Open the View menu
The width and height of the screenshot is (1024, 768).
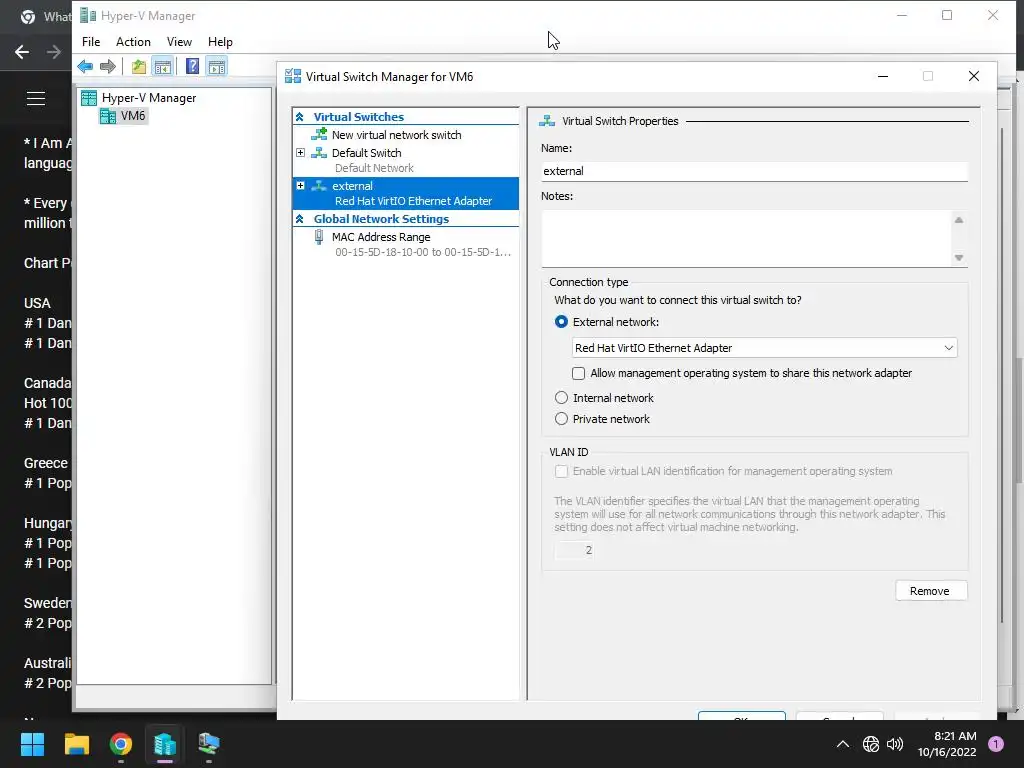pos(179,42)
